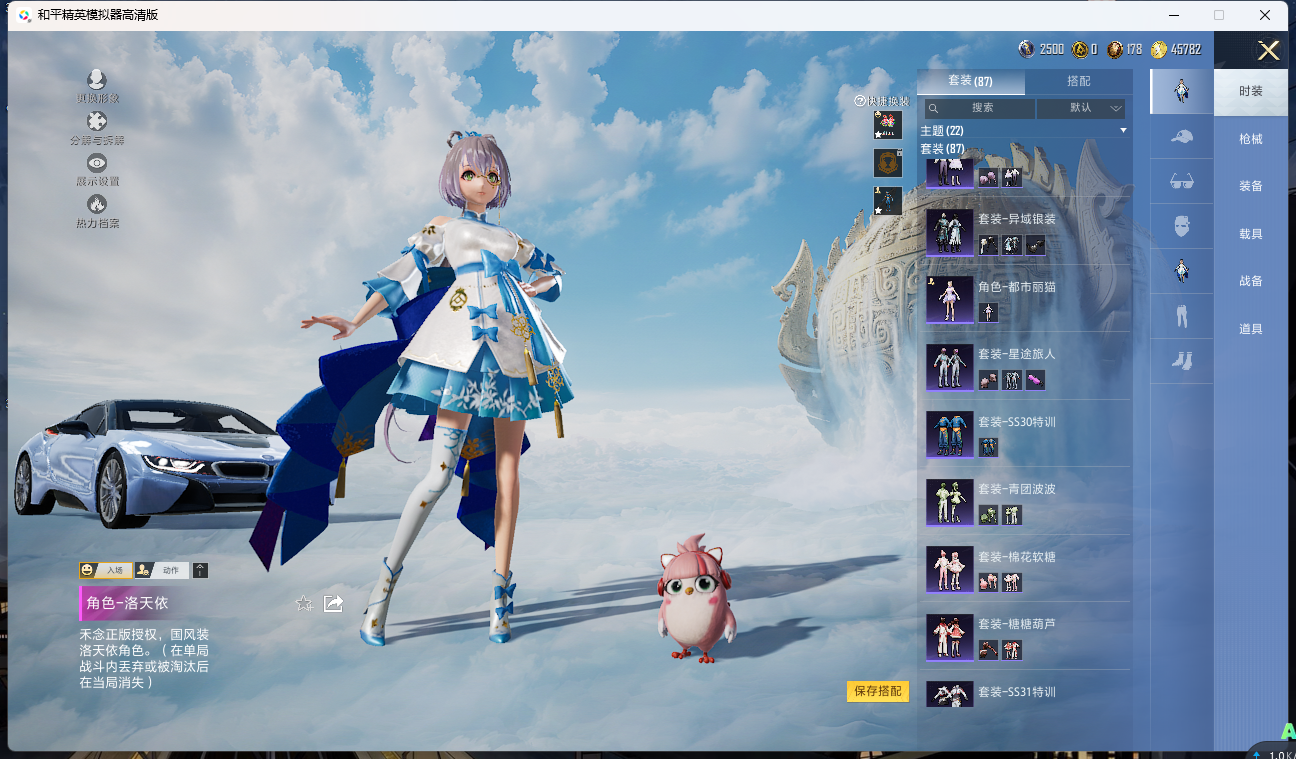The width and height of the screenshot is (1296, 759).
Task: Open the 默认 sort dropdown
Action: pos(1081,108)
